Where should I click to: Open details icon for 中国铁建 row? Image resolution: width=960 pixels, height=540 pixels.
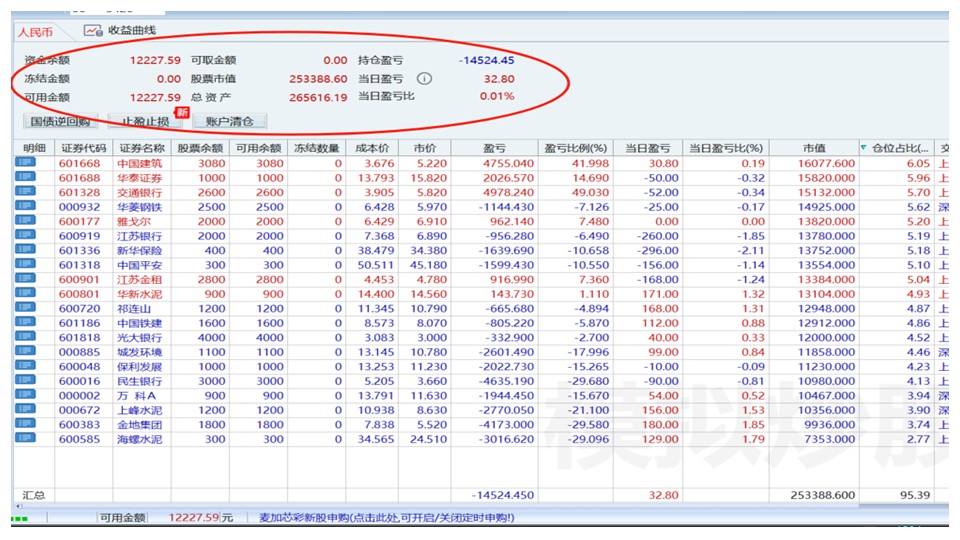(25, 322)
